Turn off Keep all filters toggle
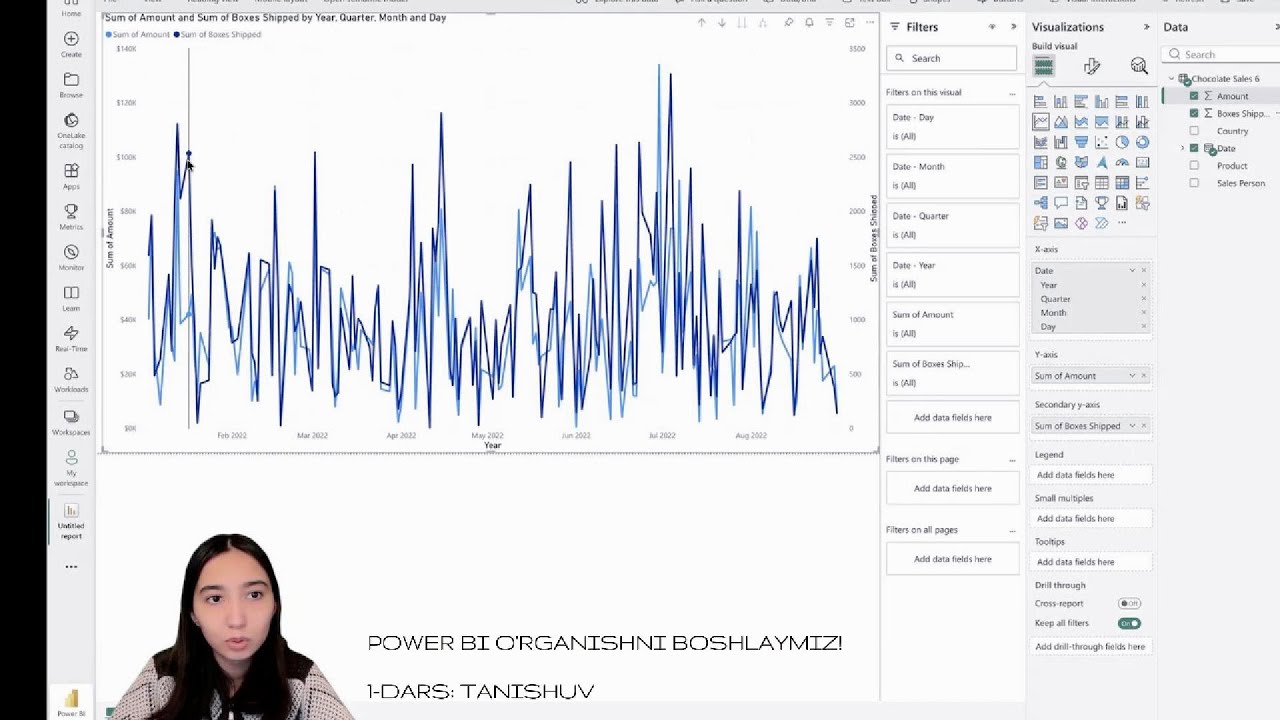 pyautogui.click(x=1129, y=623)
